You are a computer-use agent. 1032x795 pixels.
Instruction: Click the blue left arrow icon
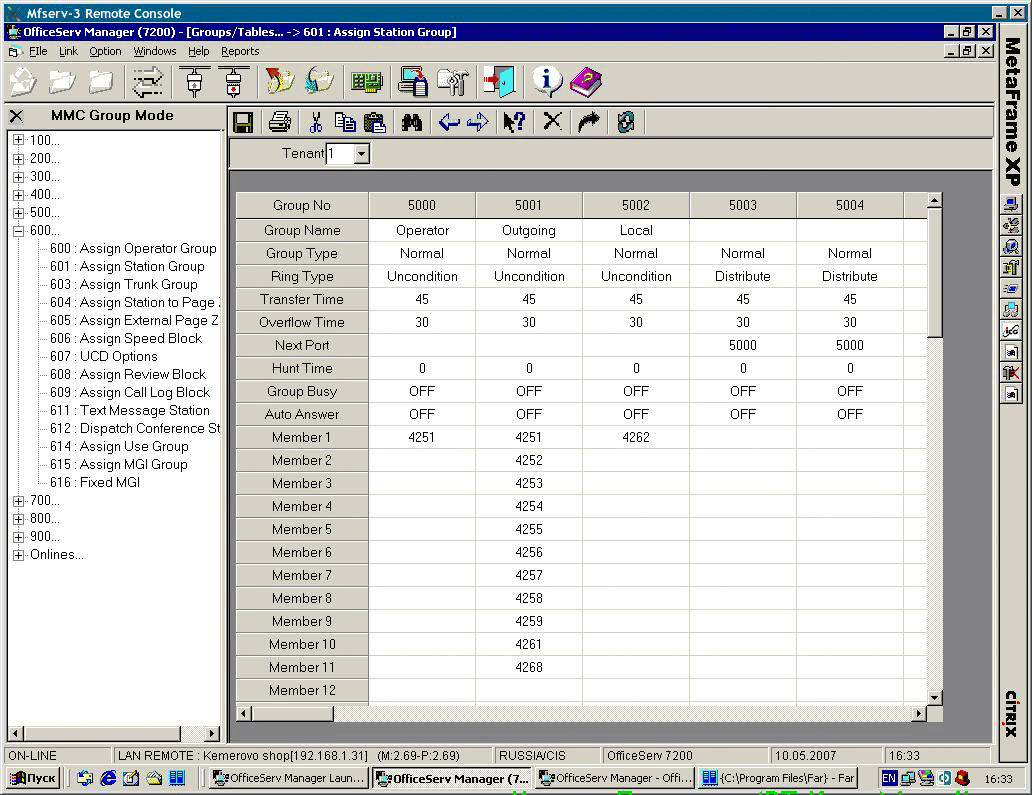[449, 122]
